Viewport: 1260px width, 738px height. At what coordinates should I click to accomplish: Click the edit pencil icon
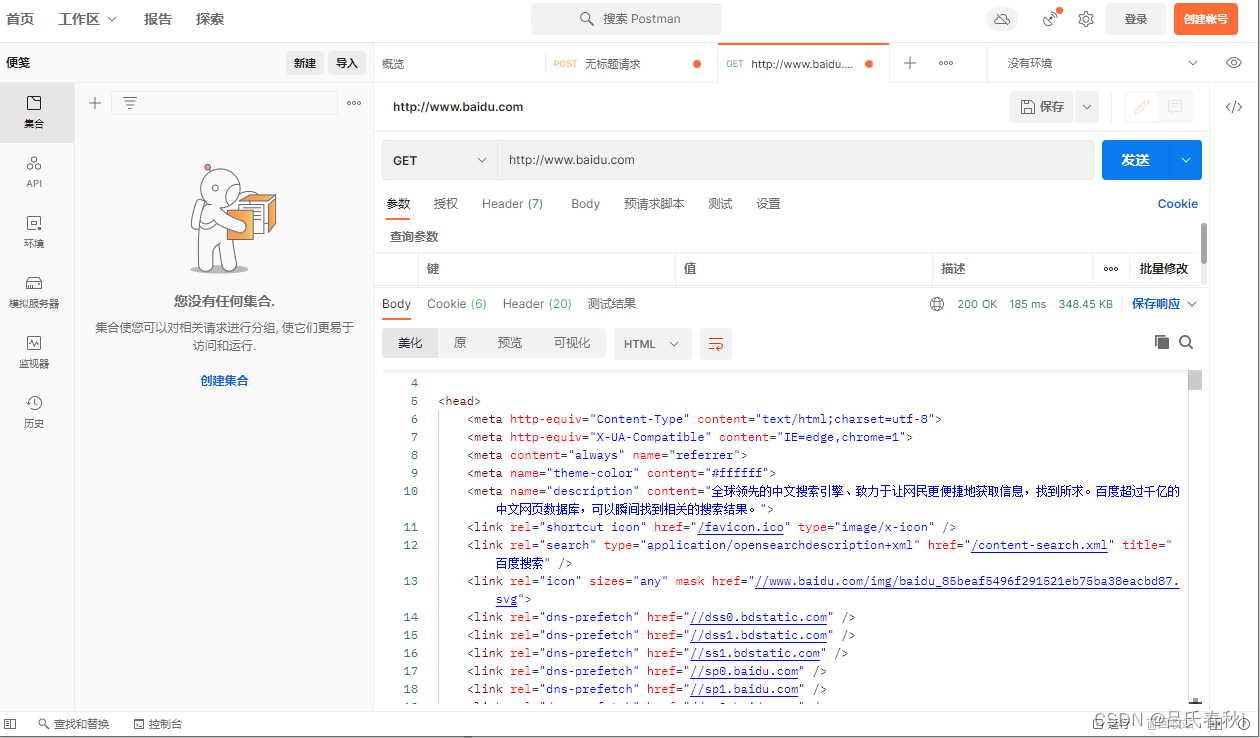1142,107
